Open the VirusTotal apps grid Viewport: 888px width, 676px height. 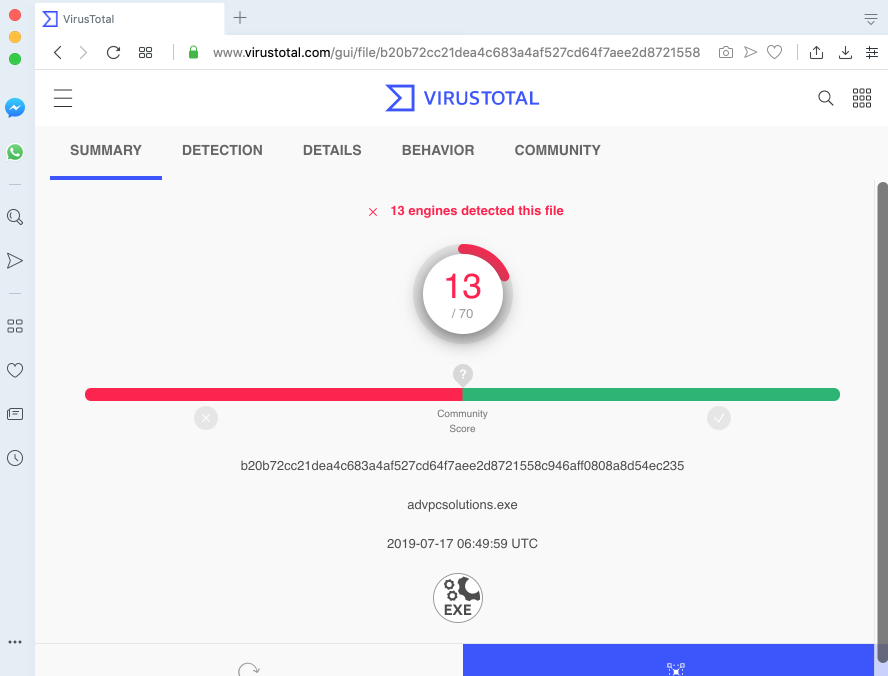(862, 98)
